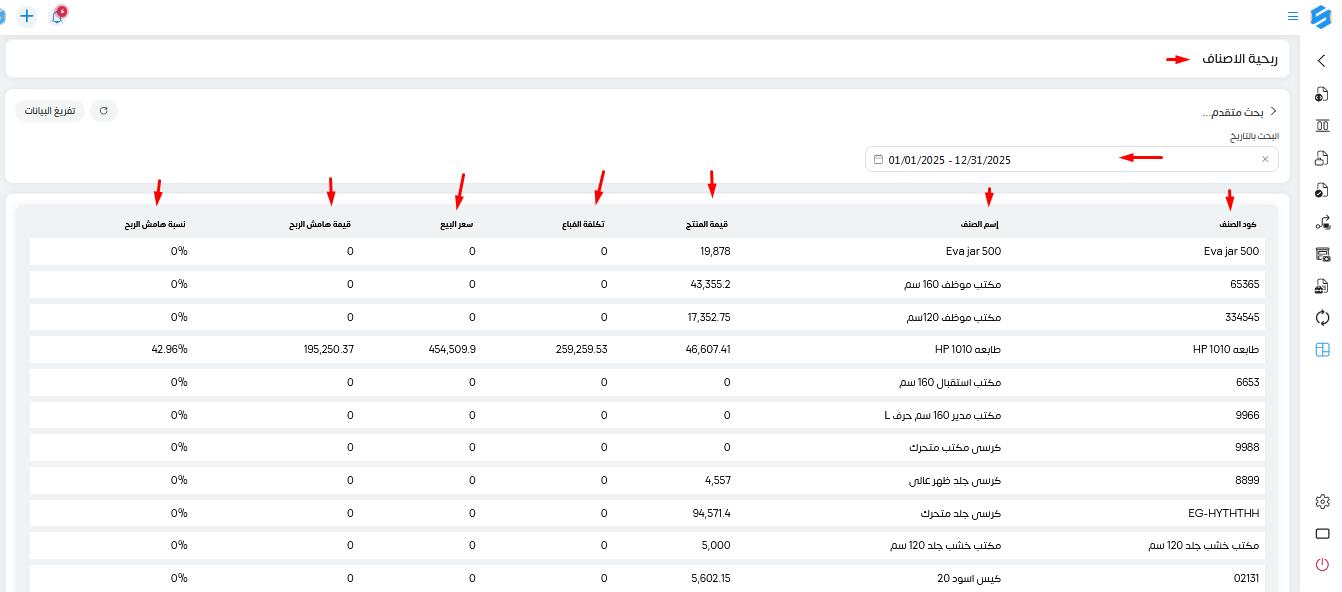Click the تفريغ البيانات button
The width and height of the screenshot is (1342, 592).
[50, 111]
